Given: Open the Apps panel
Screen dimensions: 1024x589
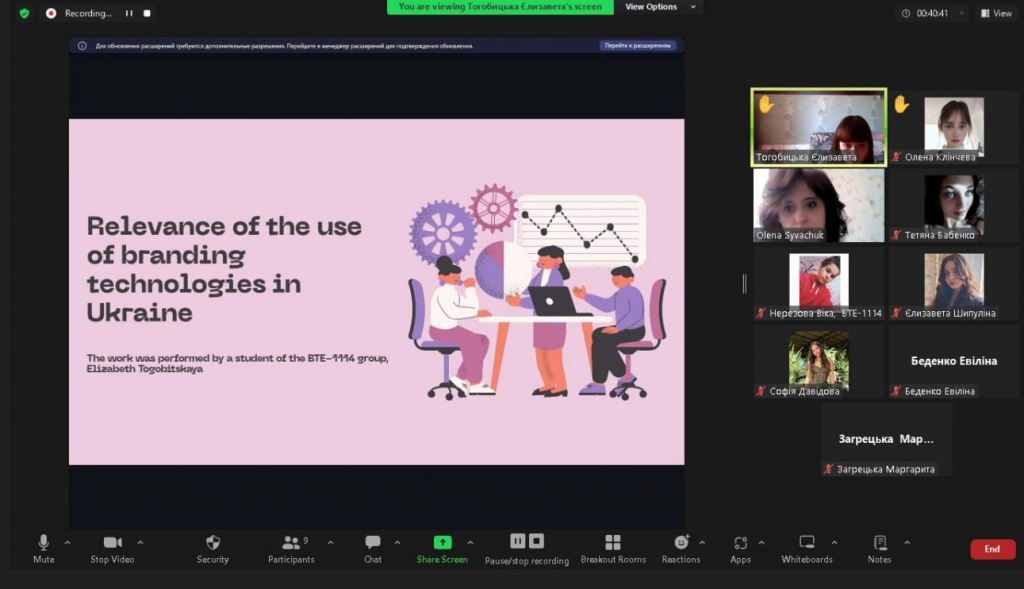Looking at the screenshot, I should click(740, 547).
